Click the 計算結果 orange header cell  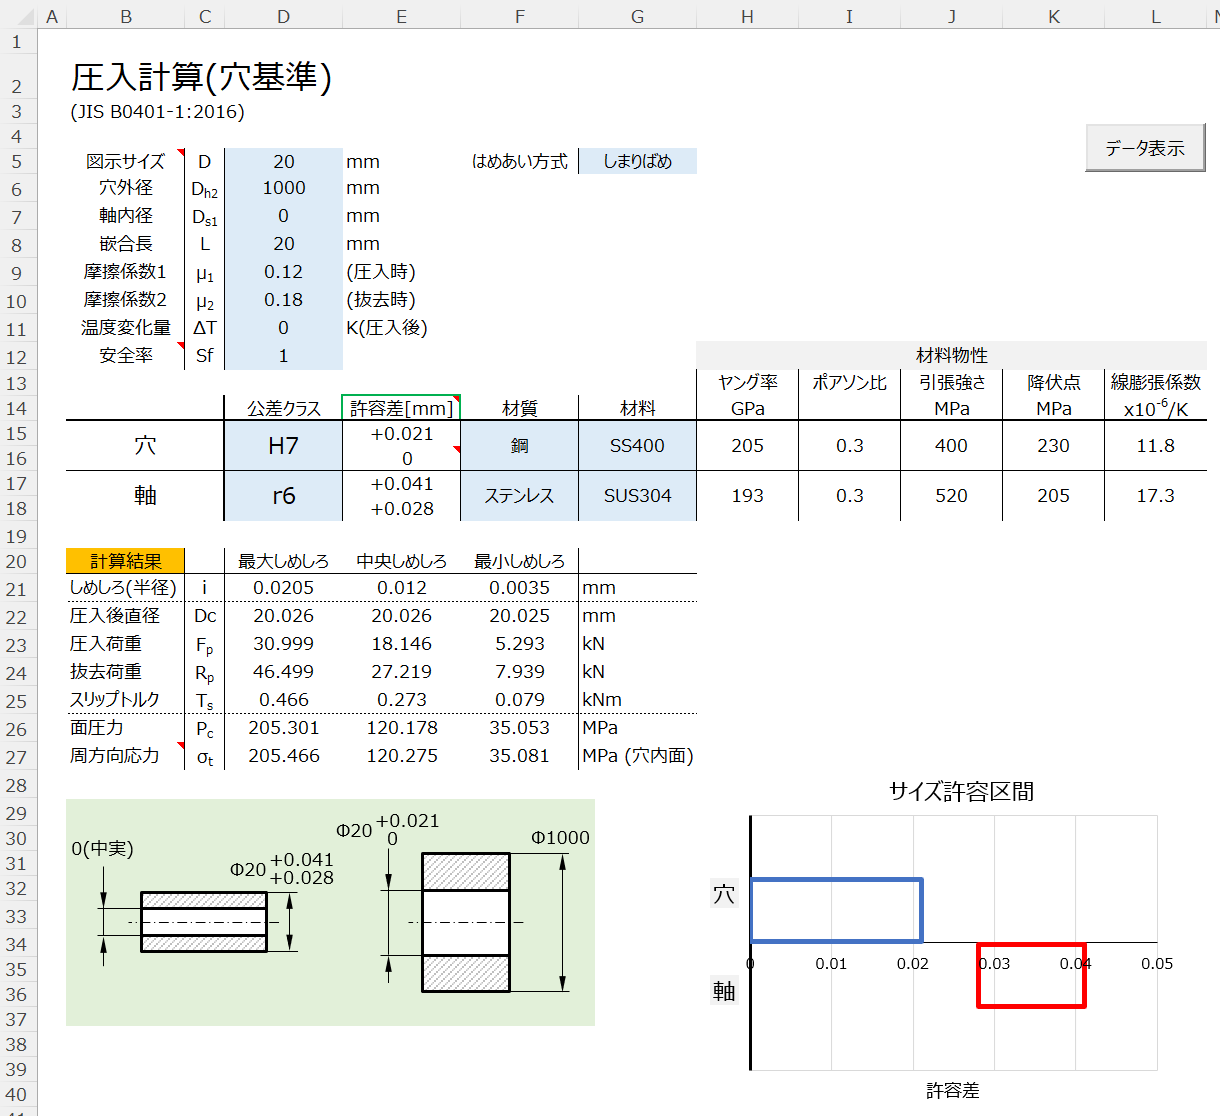click(x=126, y=561)
